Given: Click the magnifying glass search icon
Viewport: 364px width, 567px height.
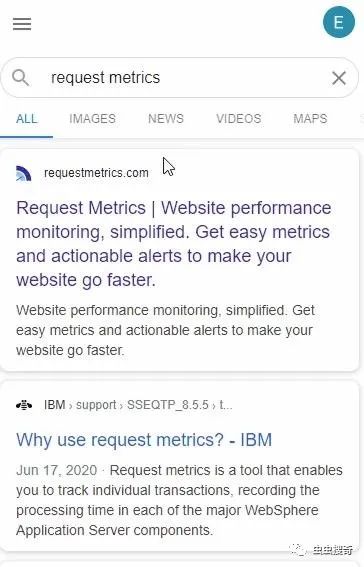Looking at the screenshot, I should (x=20, y=78).
